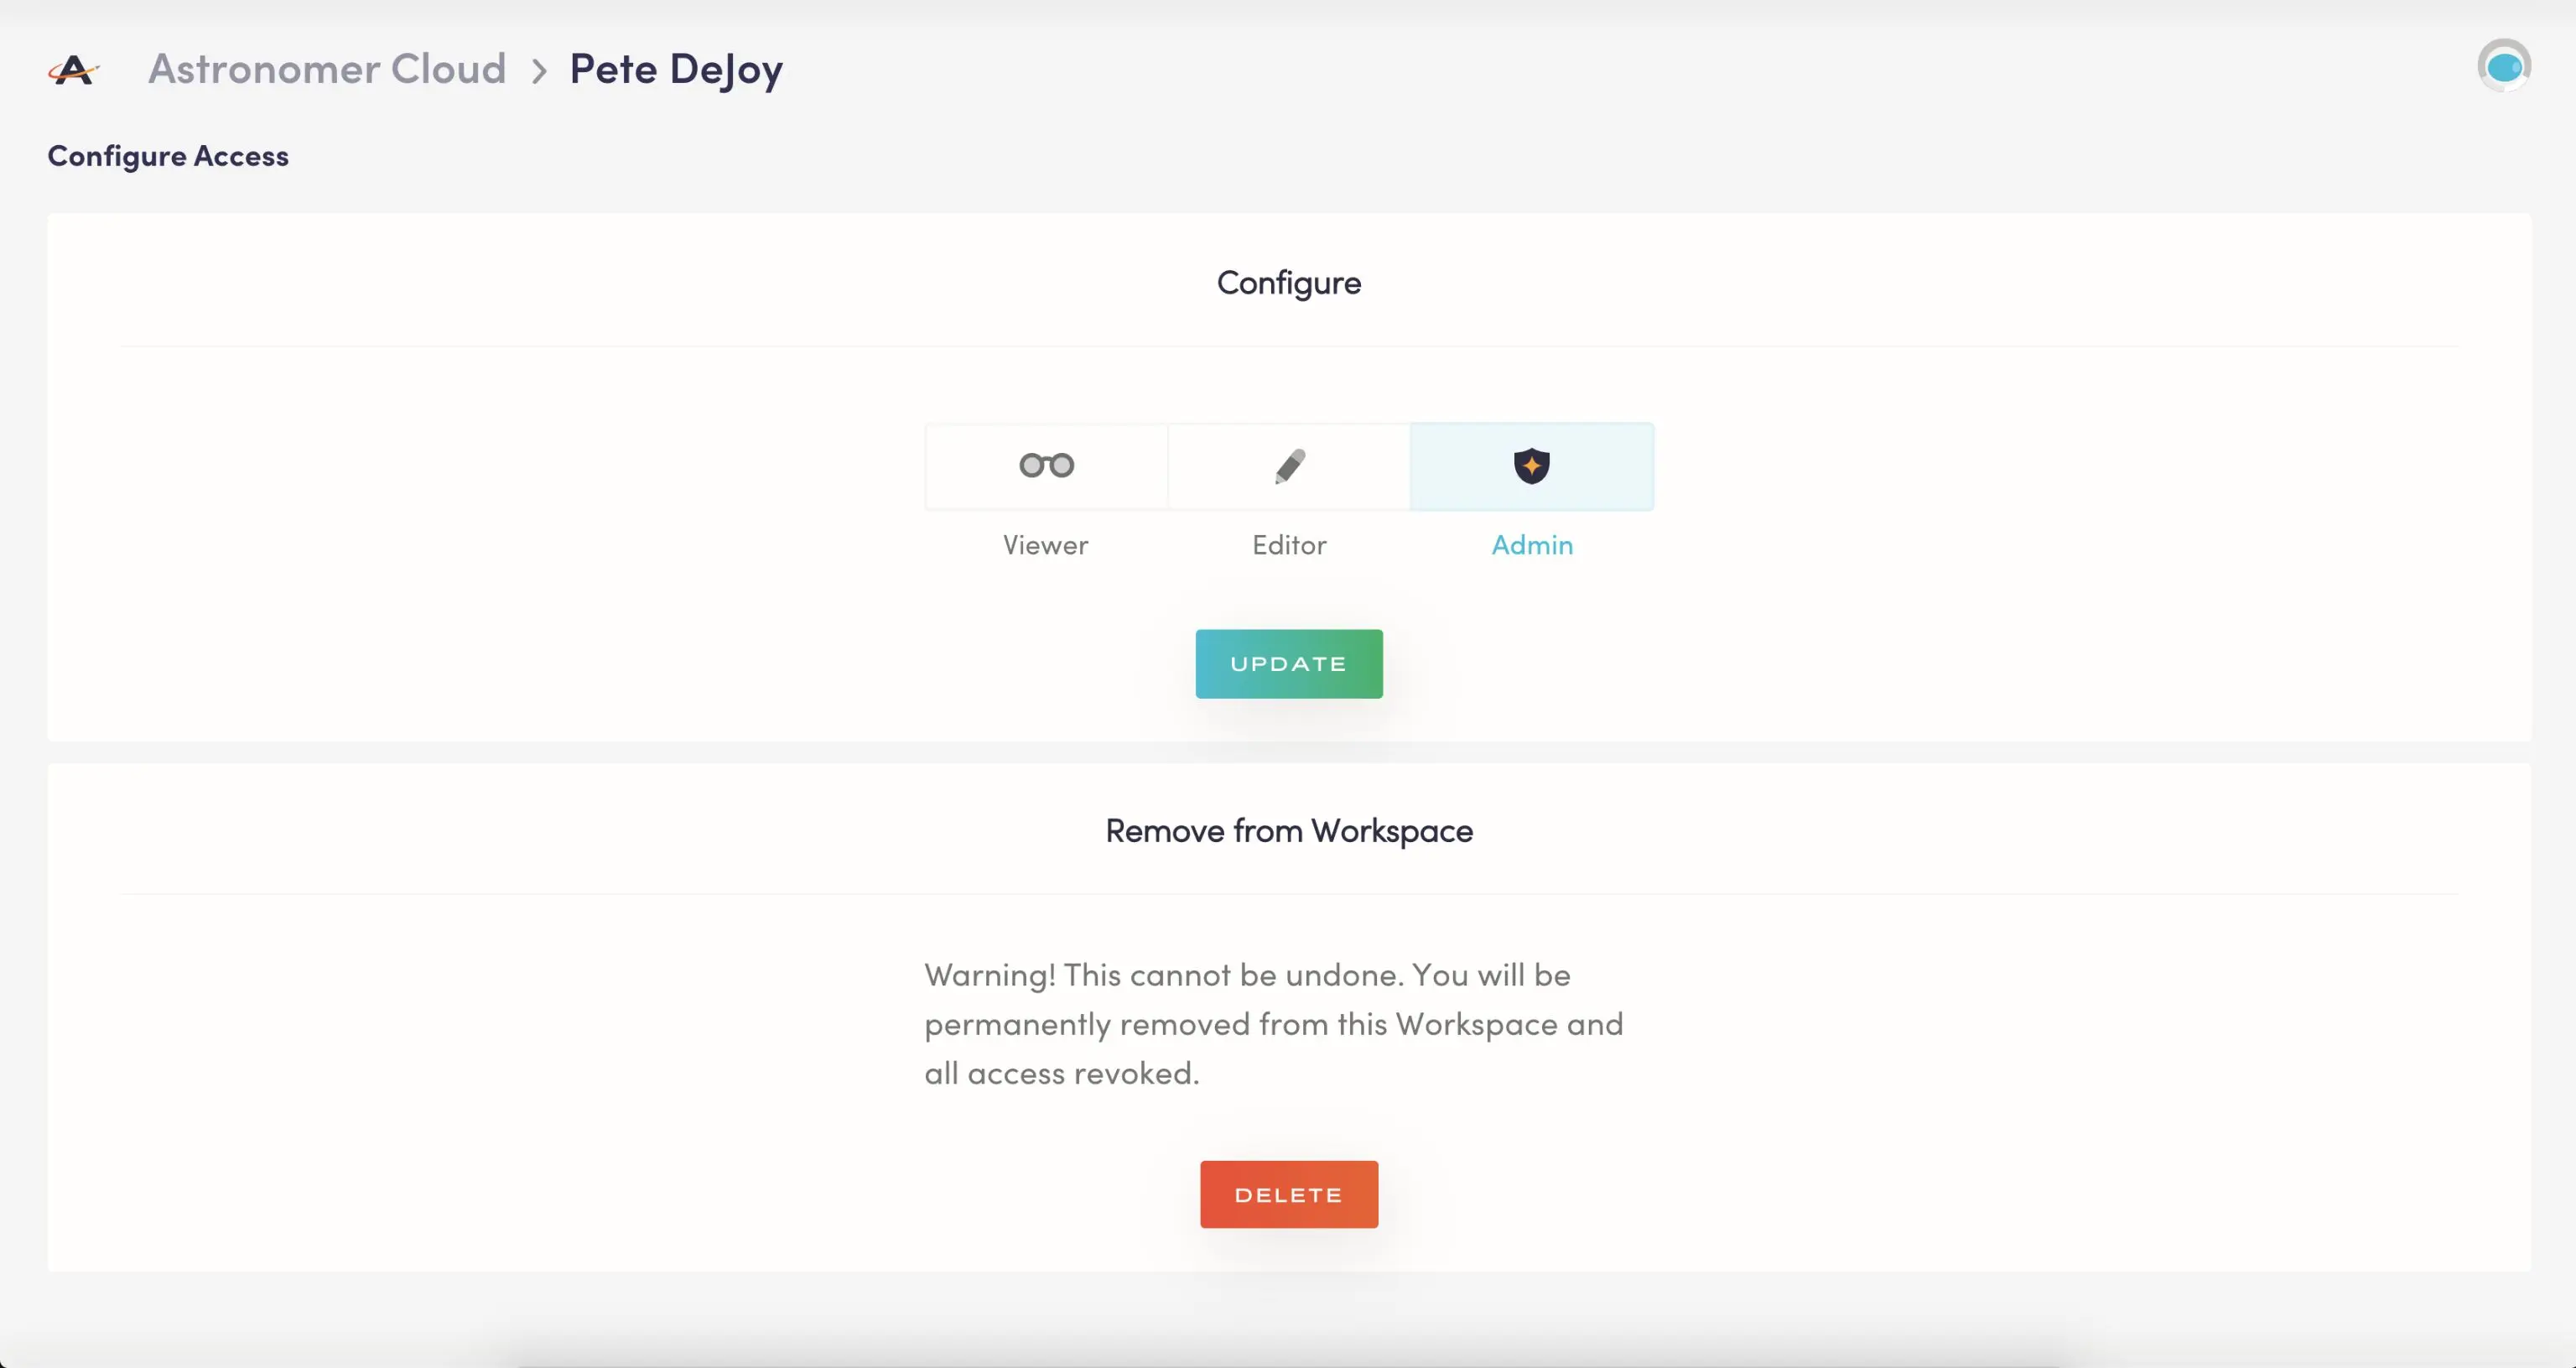This screenshot has height=1368, width=2576.
Task: Select the Admin shield icon
Action: [x=1531, y=466]
